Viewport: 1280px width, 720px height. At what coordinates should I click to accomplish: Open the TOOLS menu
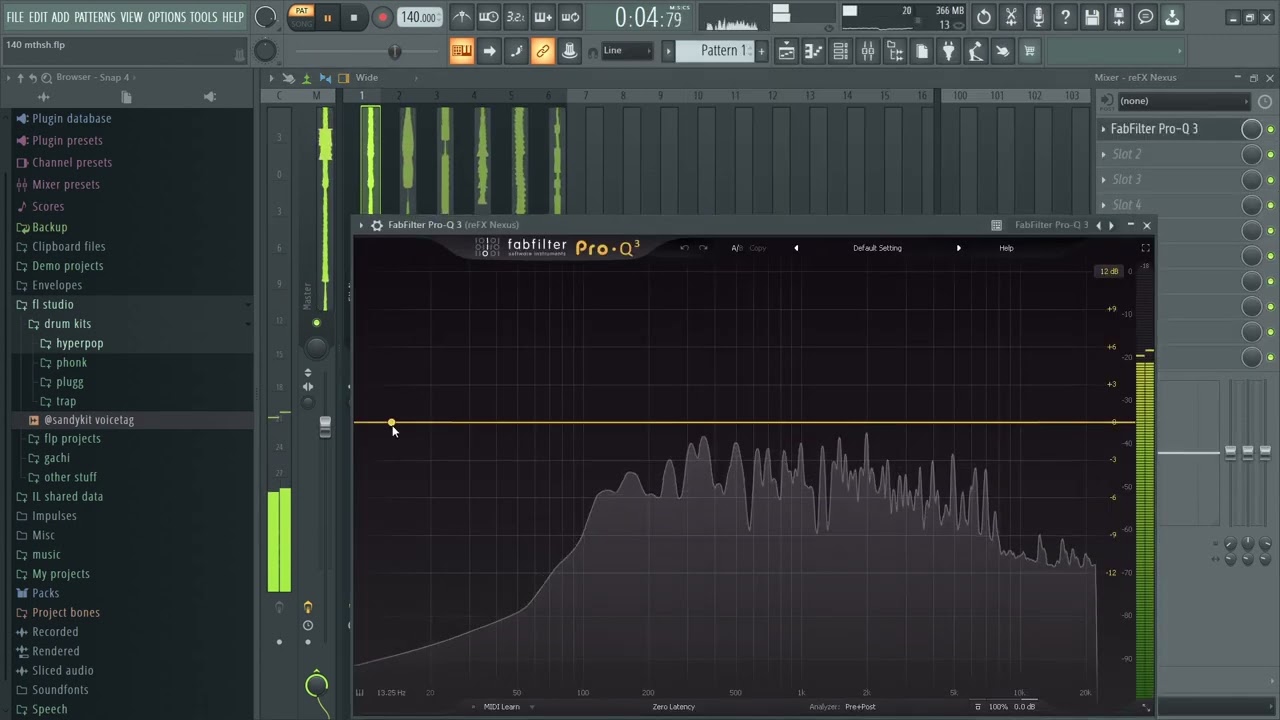pos(204,17)
